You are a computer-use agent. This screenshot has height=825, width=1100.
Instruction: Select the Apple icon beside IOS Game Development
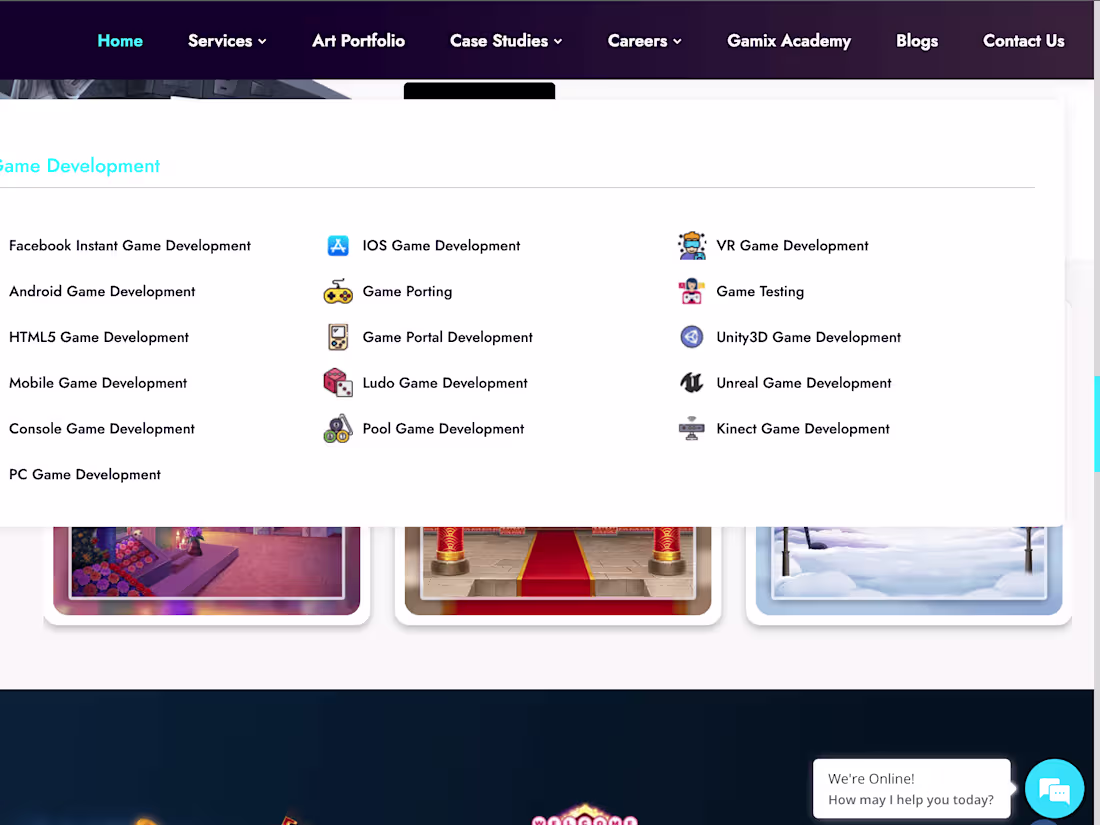[x=338, y=245]
